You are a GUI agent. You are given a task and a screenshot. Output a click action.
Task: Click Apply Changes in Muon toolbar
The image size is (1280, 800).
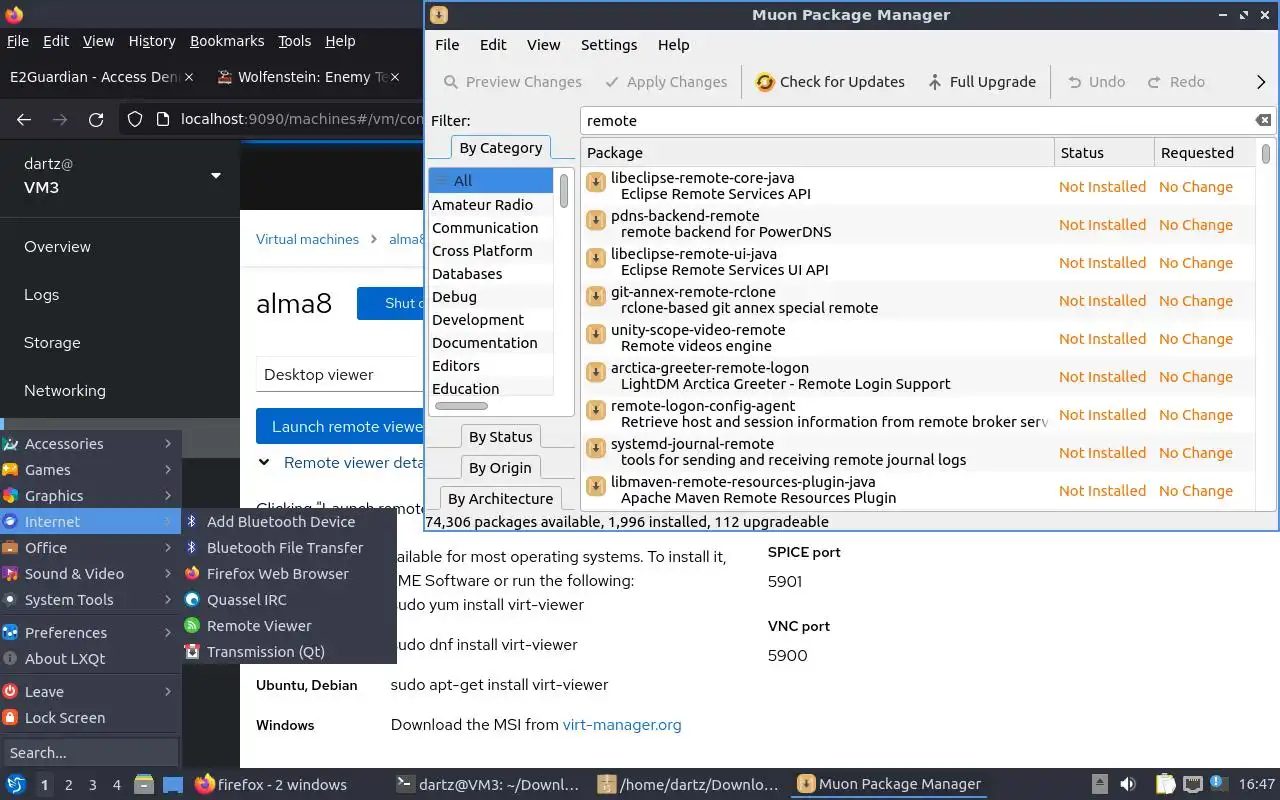666,82
